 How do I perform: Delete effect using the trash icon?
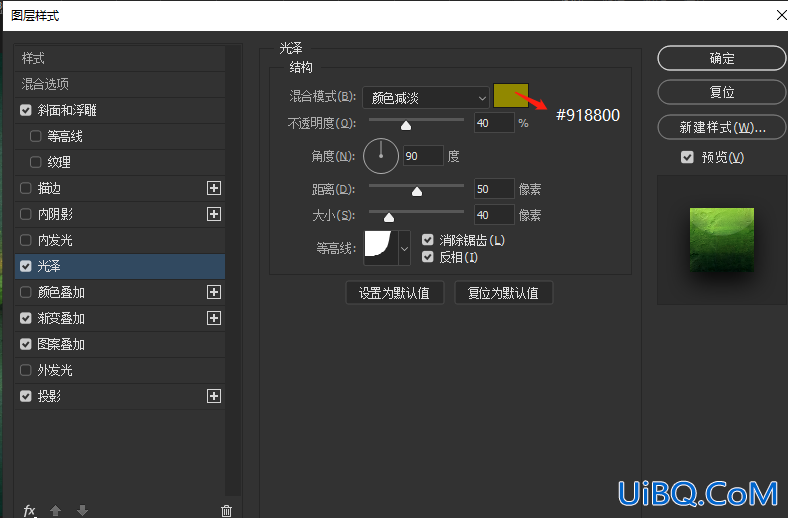(x=226, y=511)
